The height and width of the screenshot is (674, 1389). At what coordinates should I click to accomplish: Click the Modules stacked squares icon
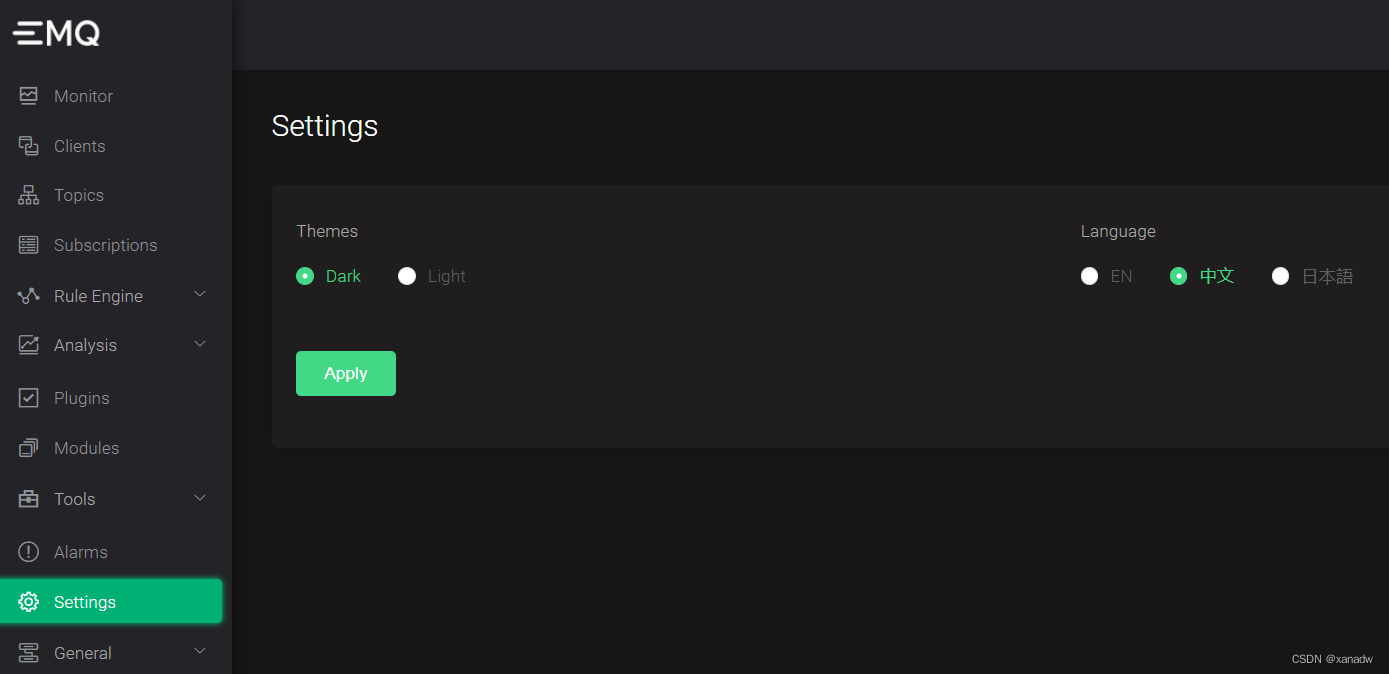[x=28, y=448]
